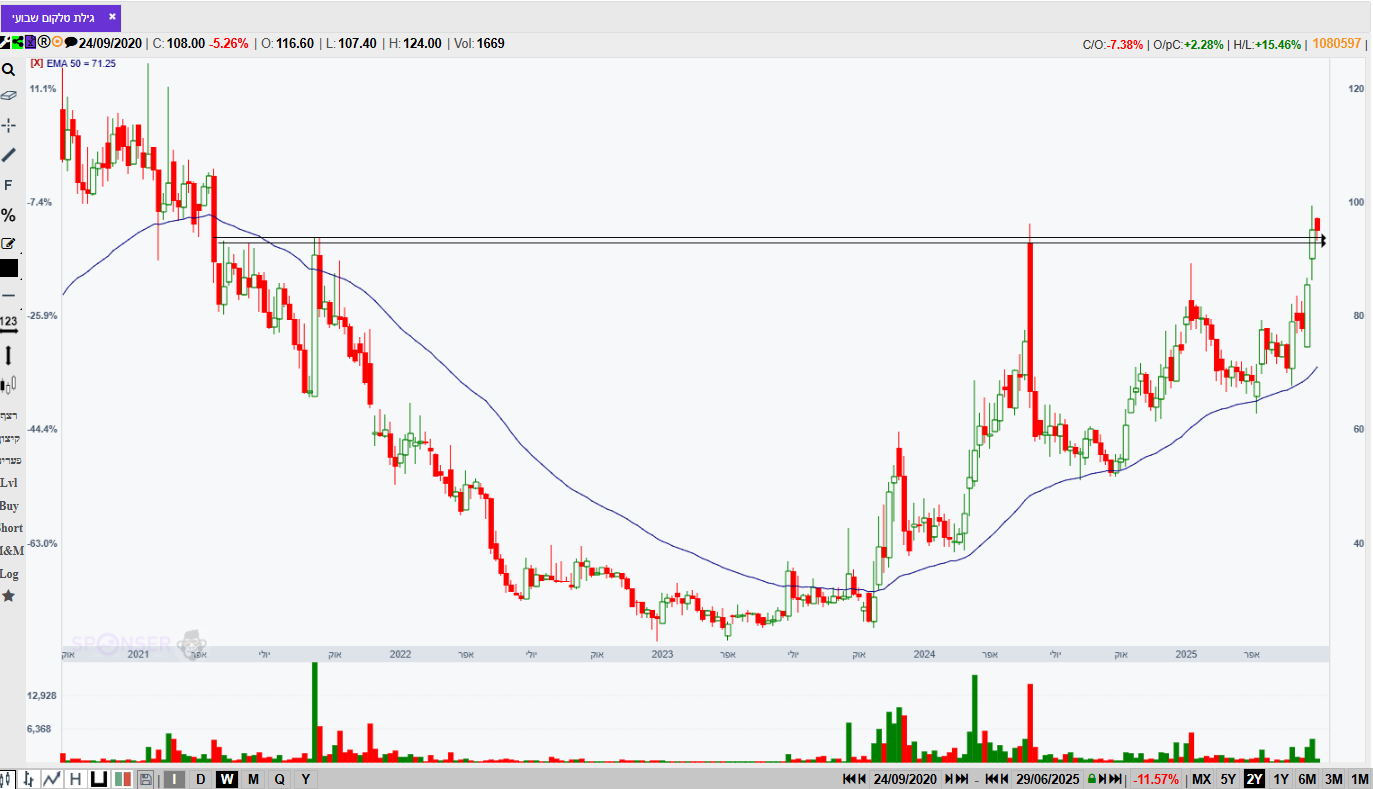Select the M monthly interval
Screen dimensions: 1373x789
pyautogui.click(x=253, y=779)
